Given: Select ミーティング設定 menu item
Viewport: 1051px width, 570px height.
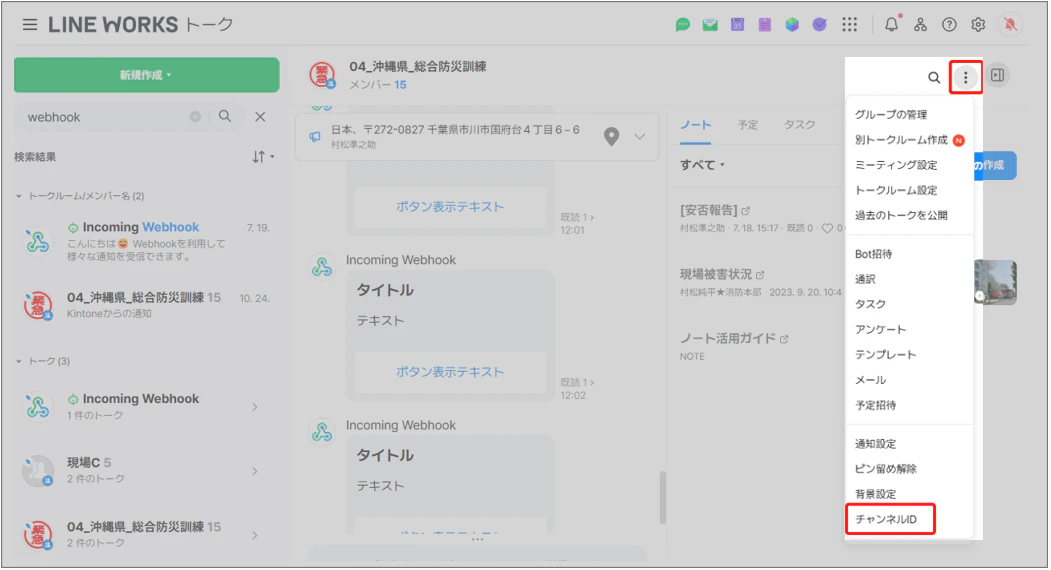Looking at the screenshot, I should coord(896,165).
